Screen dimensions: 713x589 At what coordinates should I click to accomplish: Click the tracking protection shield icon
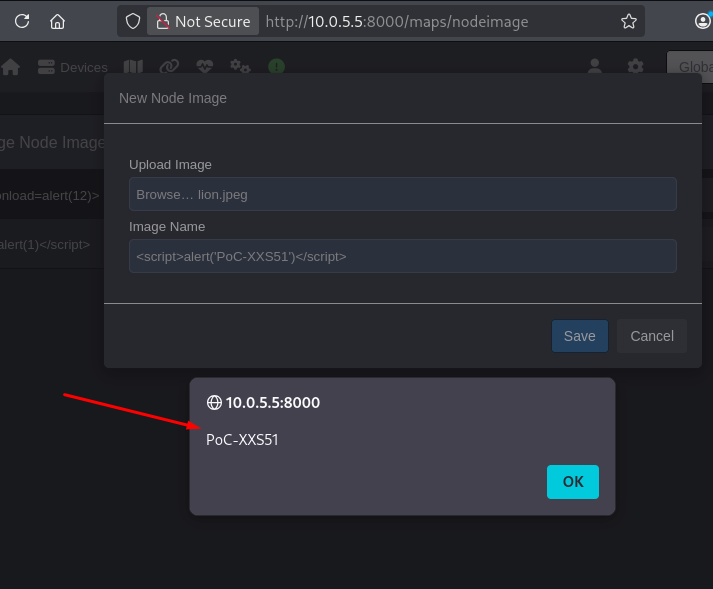point(133,21)
